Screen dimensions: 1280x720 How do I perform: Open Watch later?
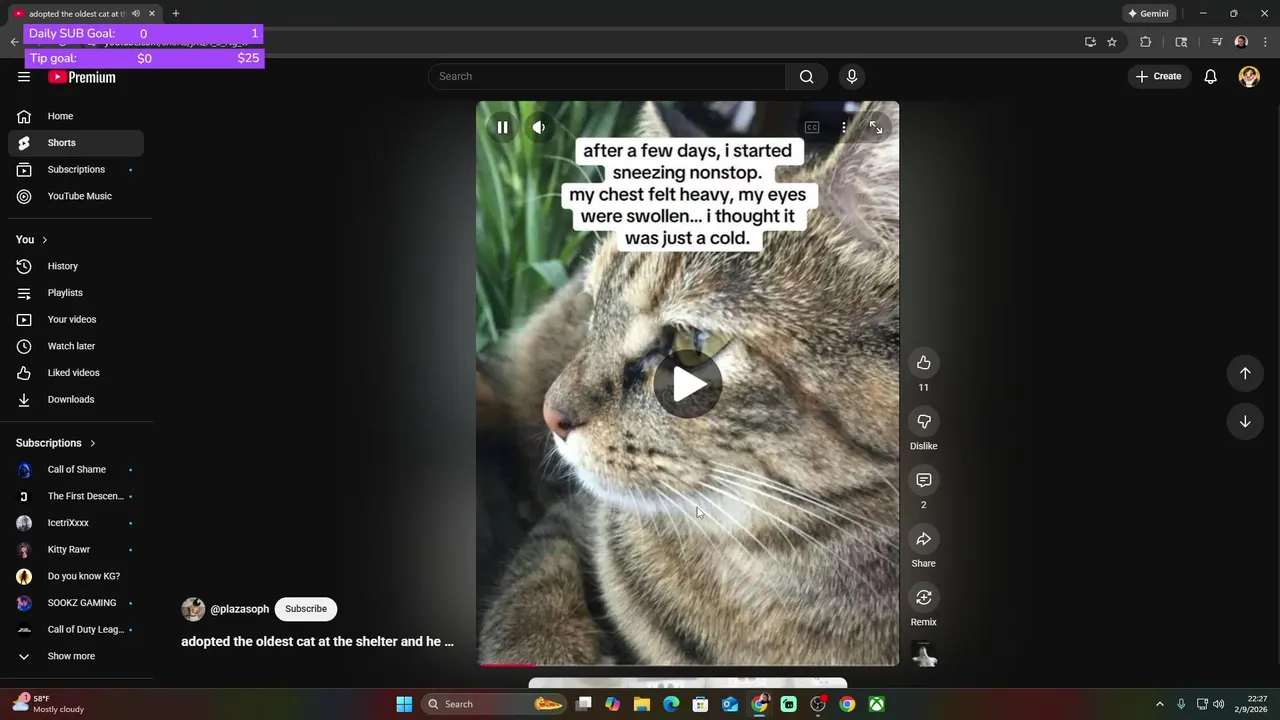[x=76, y=346]
